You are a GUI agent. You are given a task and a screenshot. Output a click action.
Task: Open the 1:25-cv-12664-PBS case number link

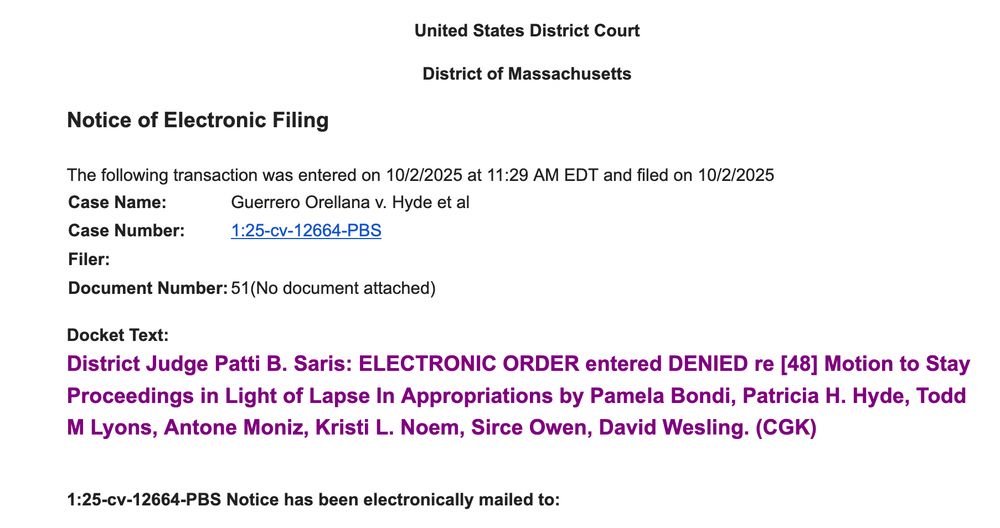[306, 230]
